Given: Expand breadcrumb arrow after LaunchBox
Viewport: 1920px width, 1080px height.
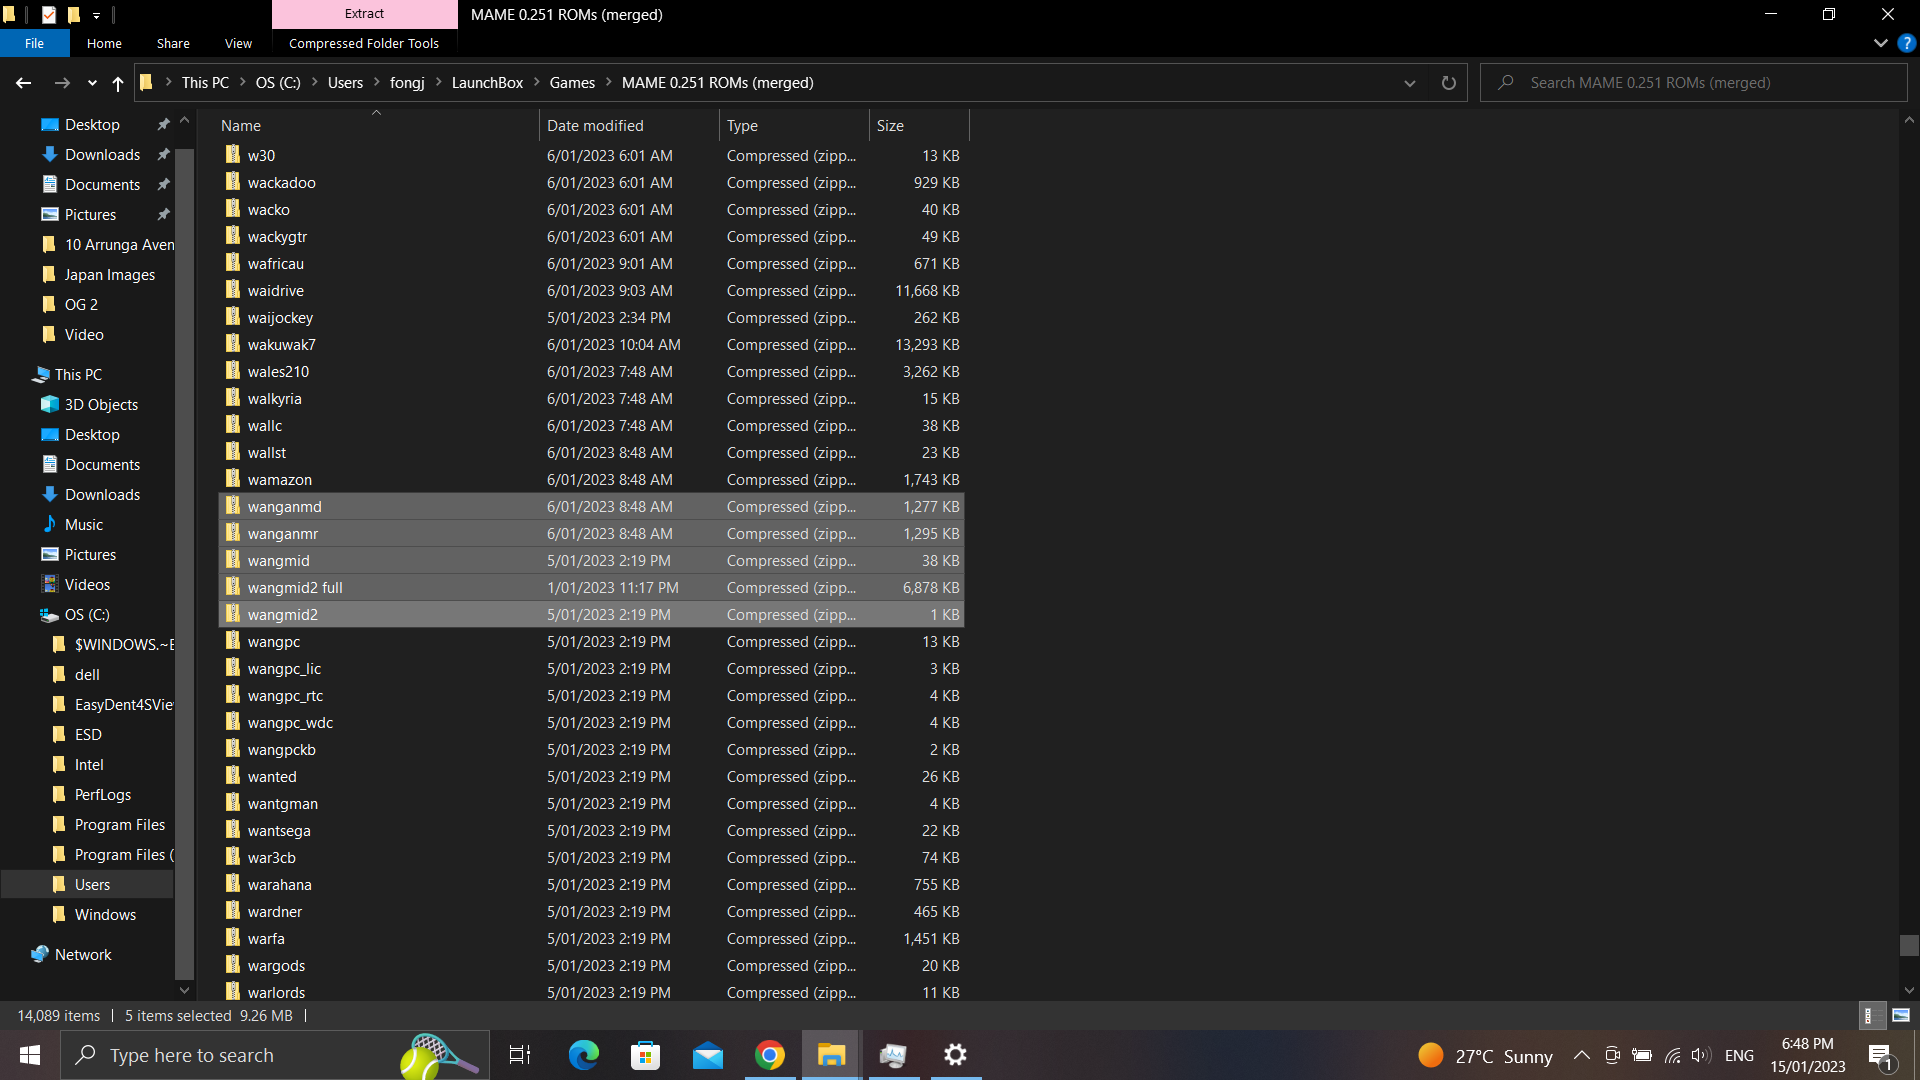Looking at the screenshot, I should pos(536,83).
